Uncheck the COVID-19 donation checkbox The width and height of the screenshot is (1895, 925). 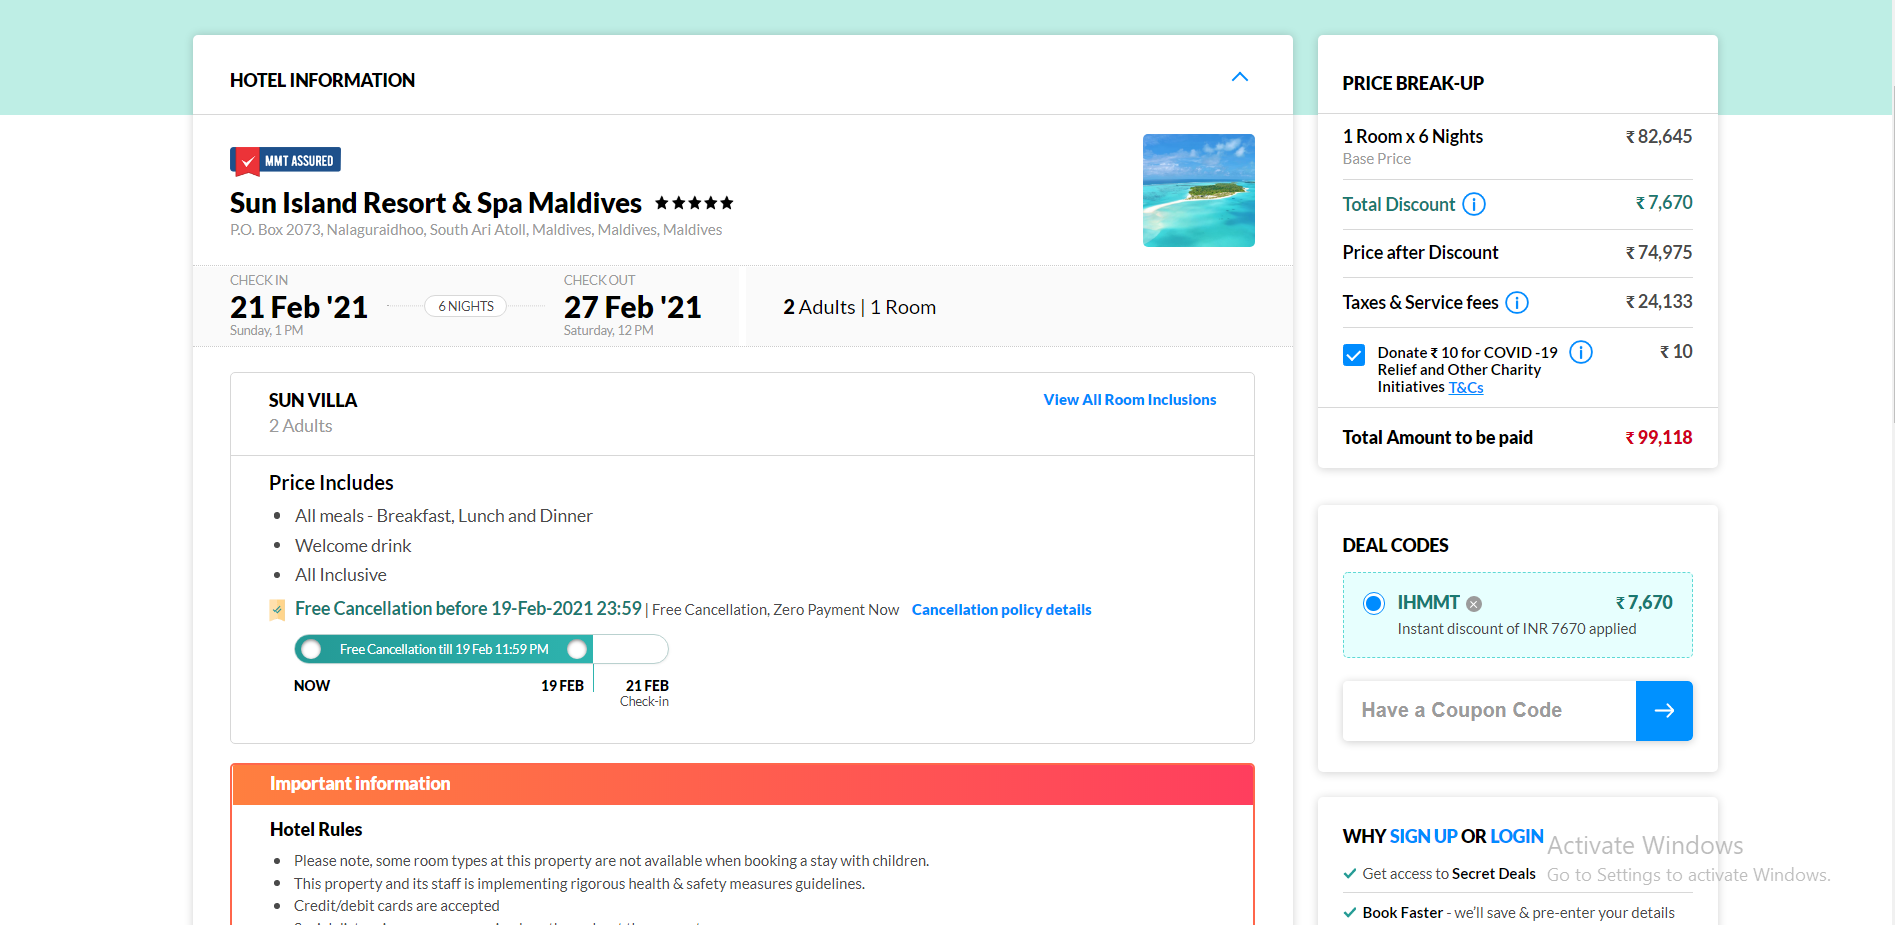(x=1354, y=355)
